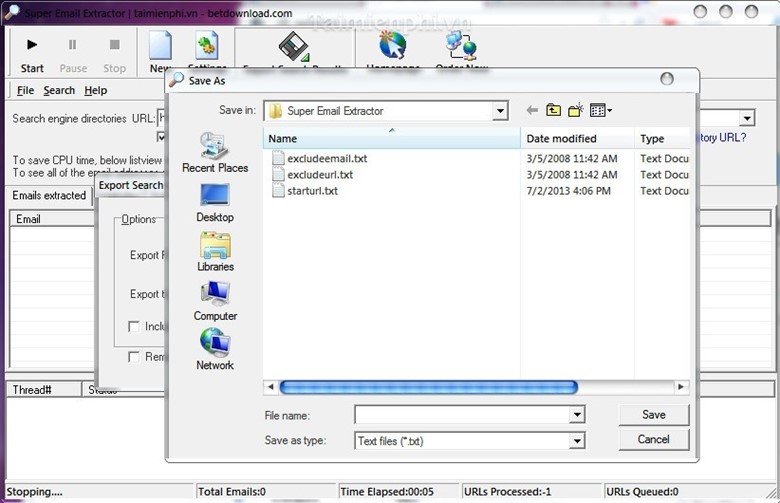780x503 pixels.
Task: Go to Desktop in the Save As sidebar
Action: (x=215, y=203)
